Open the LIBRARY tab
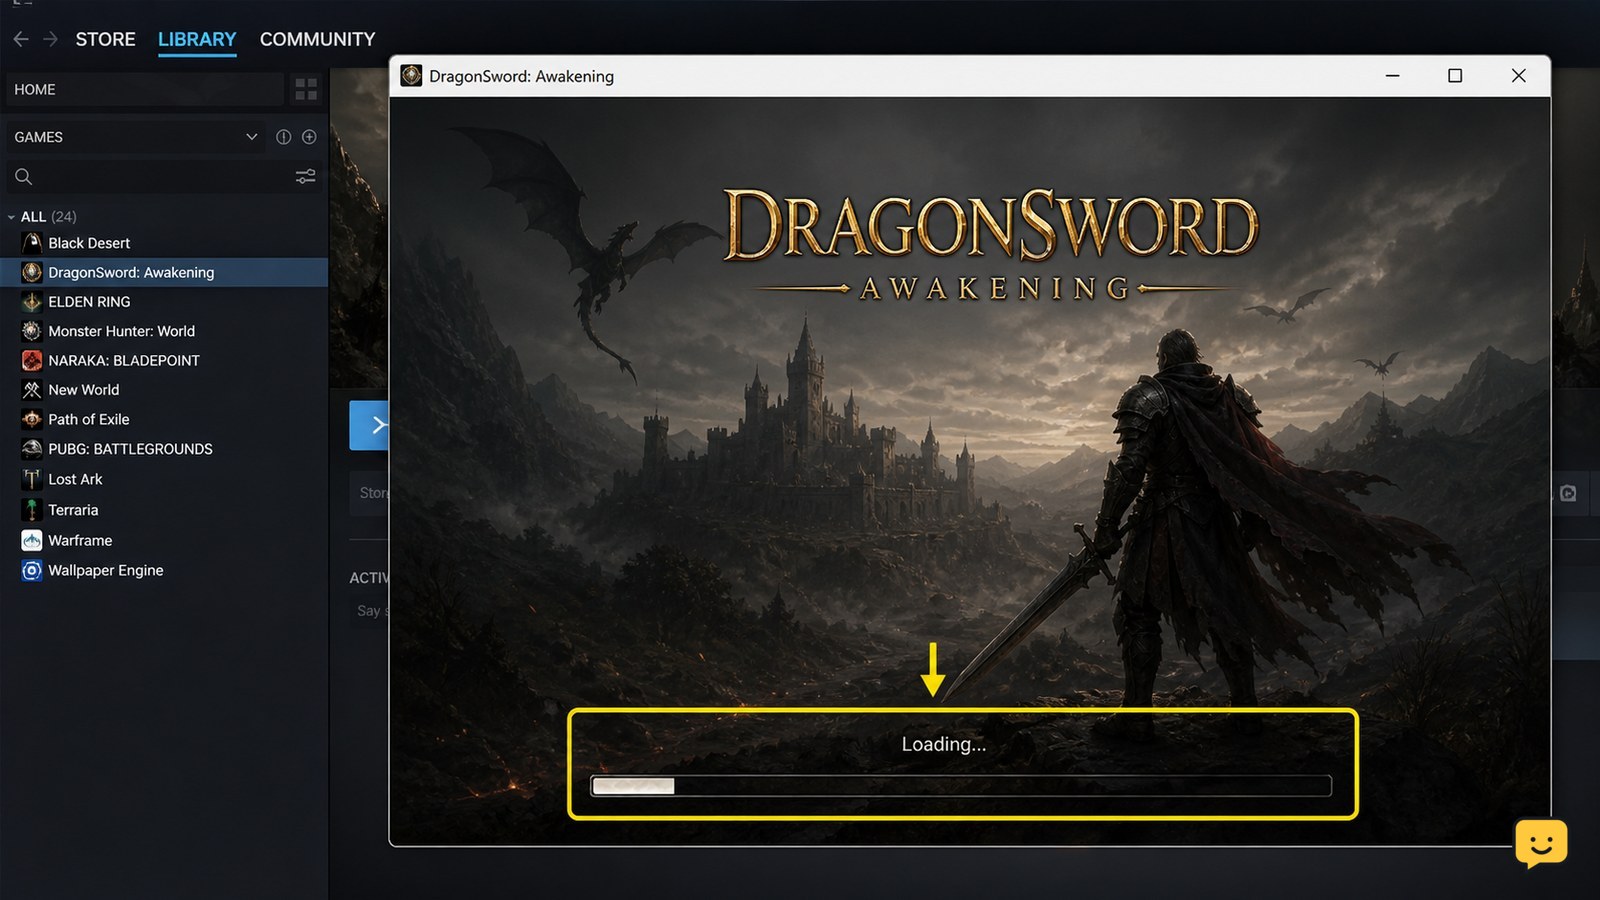Viewport: 1600px width, 900px height. (197, 39)
